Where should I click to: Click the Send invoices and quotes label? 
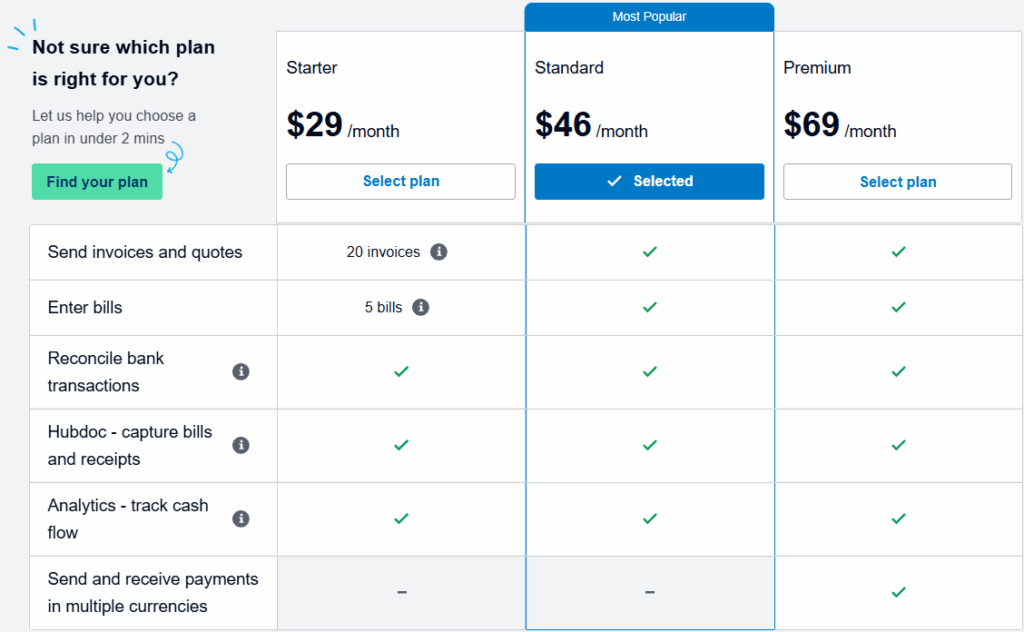coord(145,252)
